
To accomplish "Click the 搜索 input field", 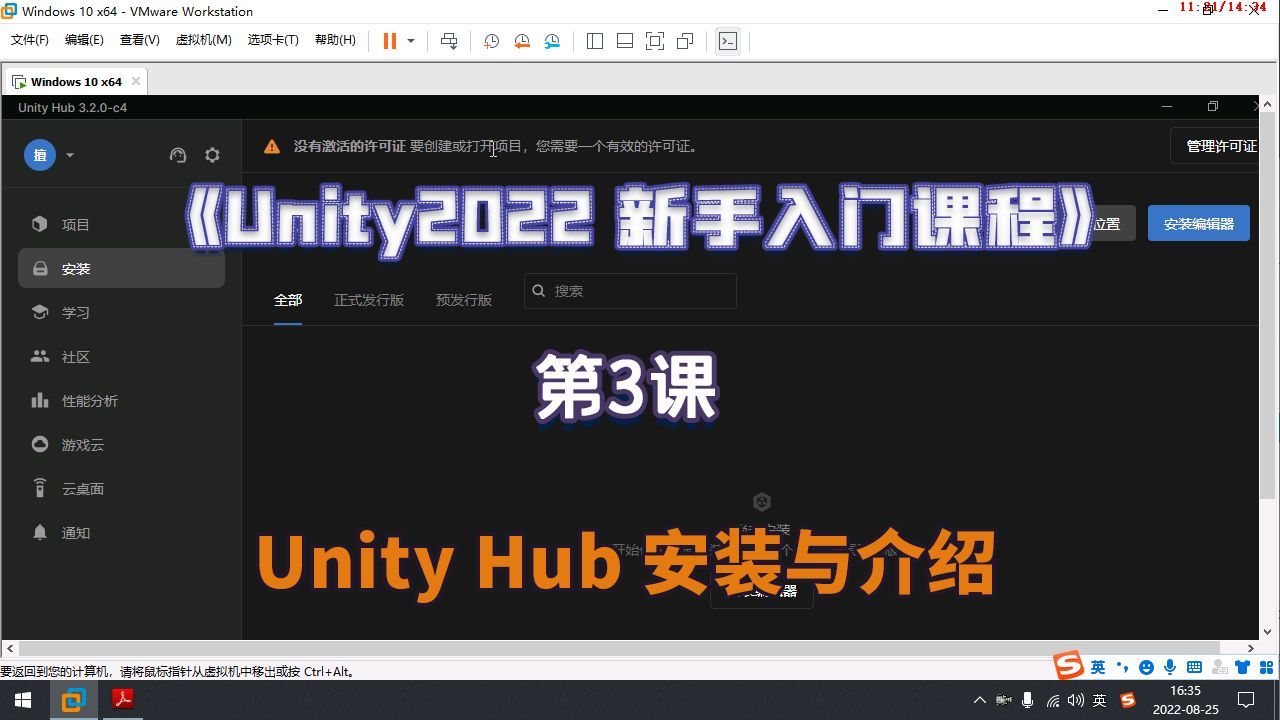I will point(630,291).
